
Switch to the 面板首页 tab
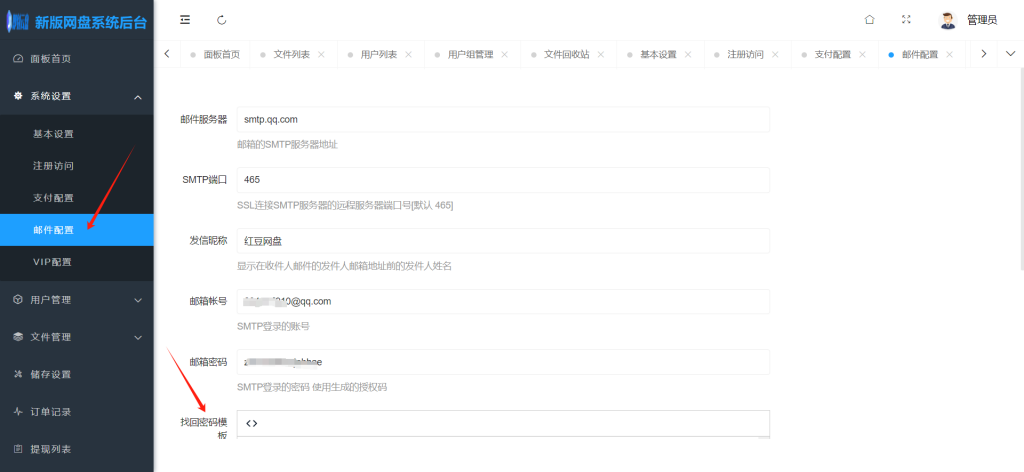pos(216,55)
